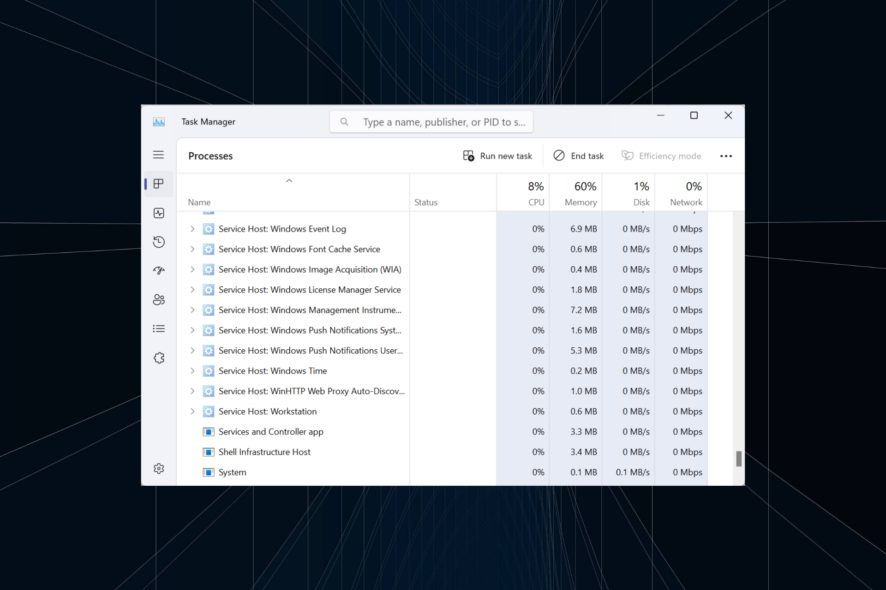Click the Workstation service gear icon
This screenshot has width=886, height=590.
(x=209, y=411)
